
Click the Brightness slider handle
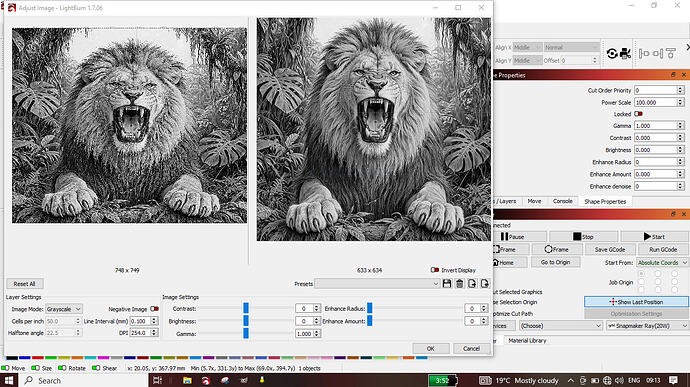[x=246, y=321]
